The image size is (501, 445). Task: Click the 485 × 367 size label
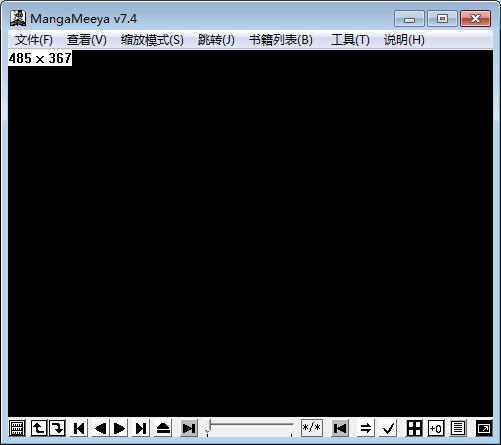pos(40,58)
